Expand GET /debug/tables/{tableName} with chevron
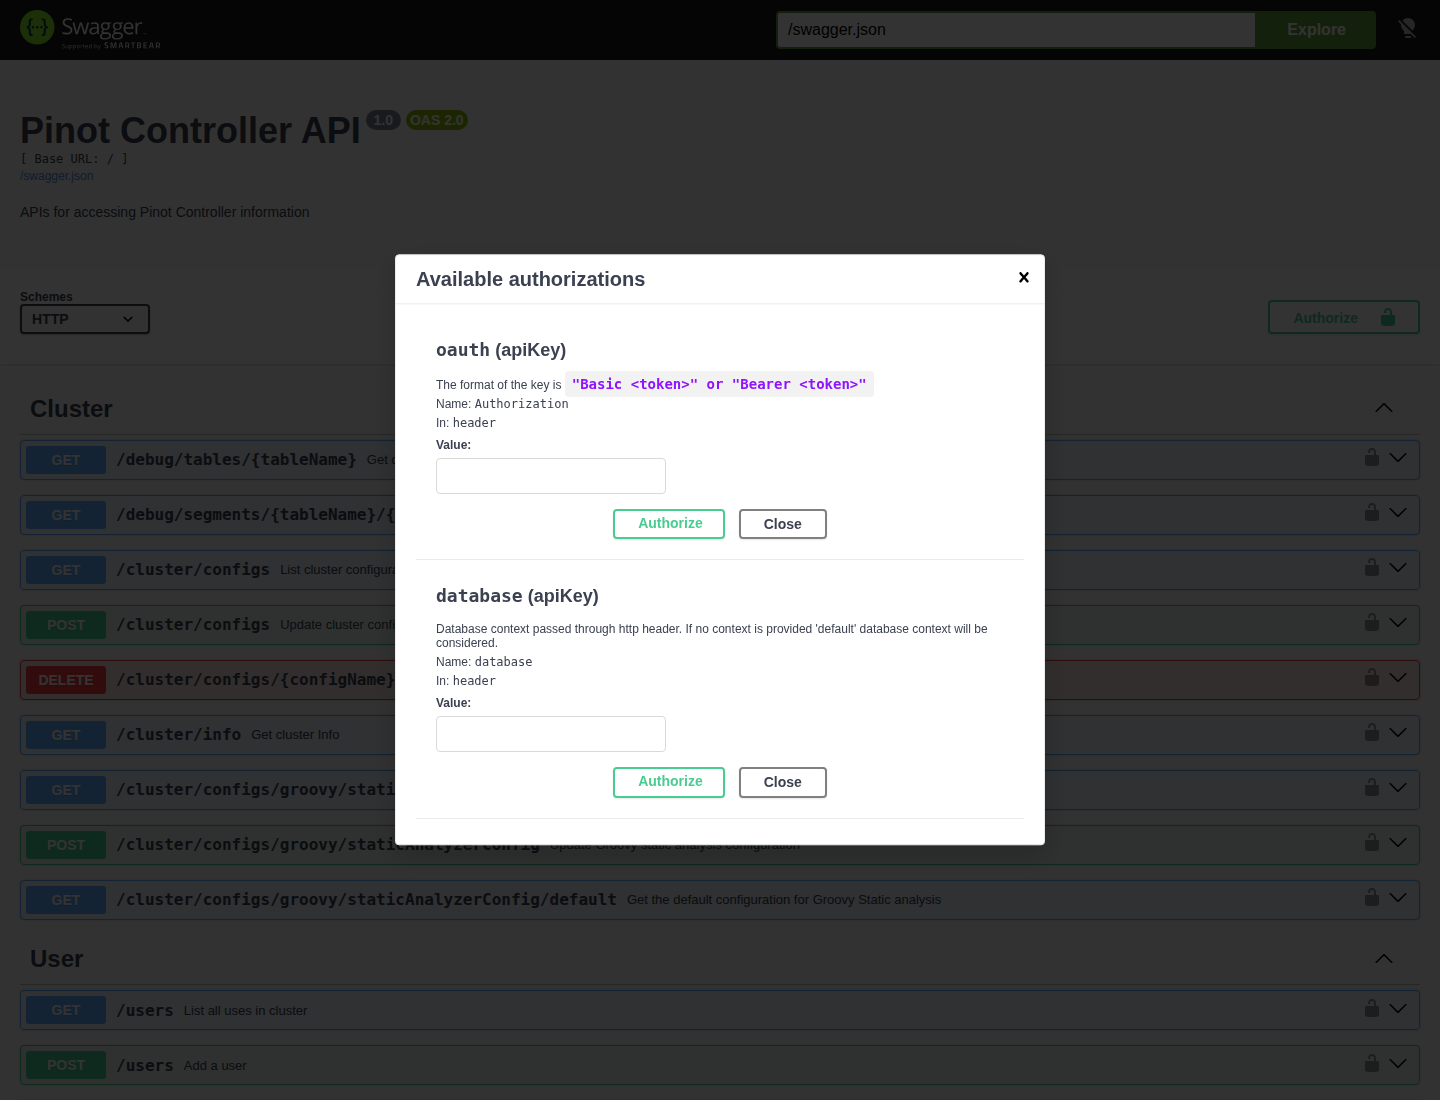 point(1398,458)
